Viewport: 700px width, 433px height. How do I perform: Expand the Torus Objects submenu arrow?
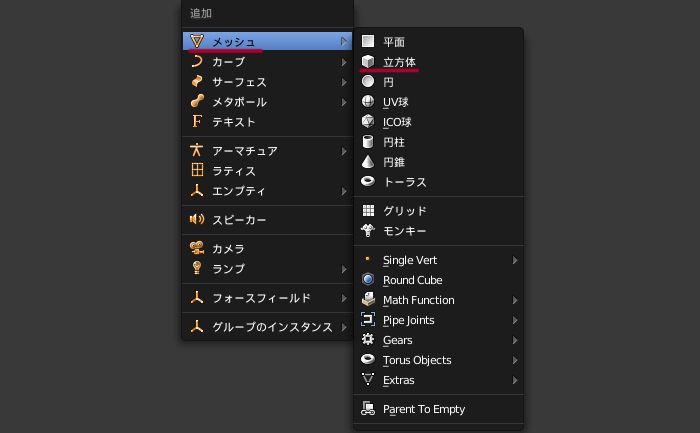click(515, 360)
